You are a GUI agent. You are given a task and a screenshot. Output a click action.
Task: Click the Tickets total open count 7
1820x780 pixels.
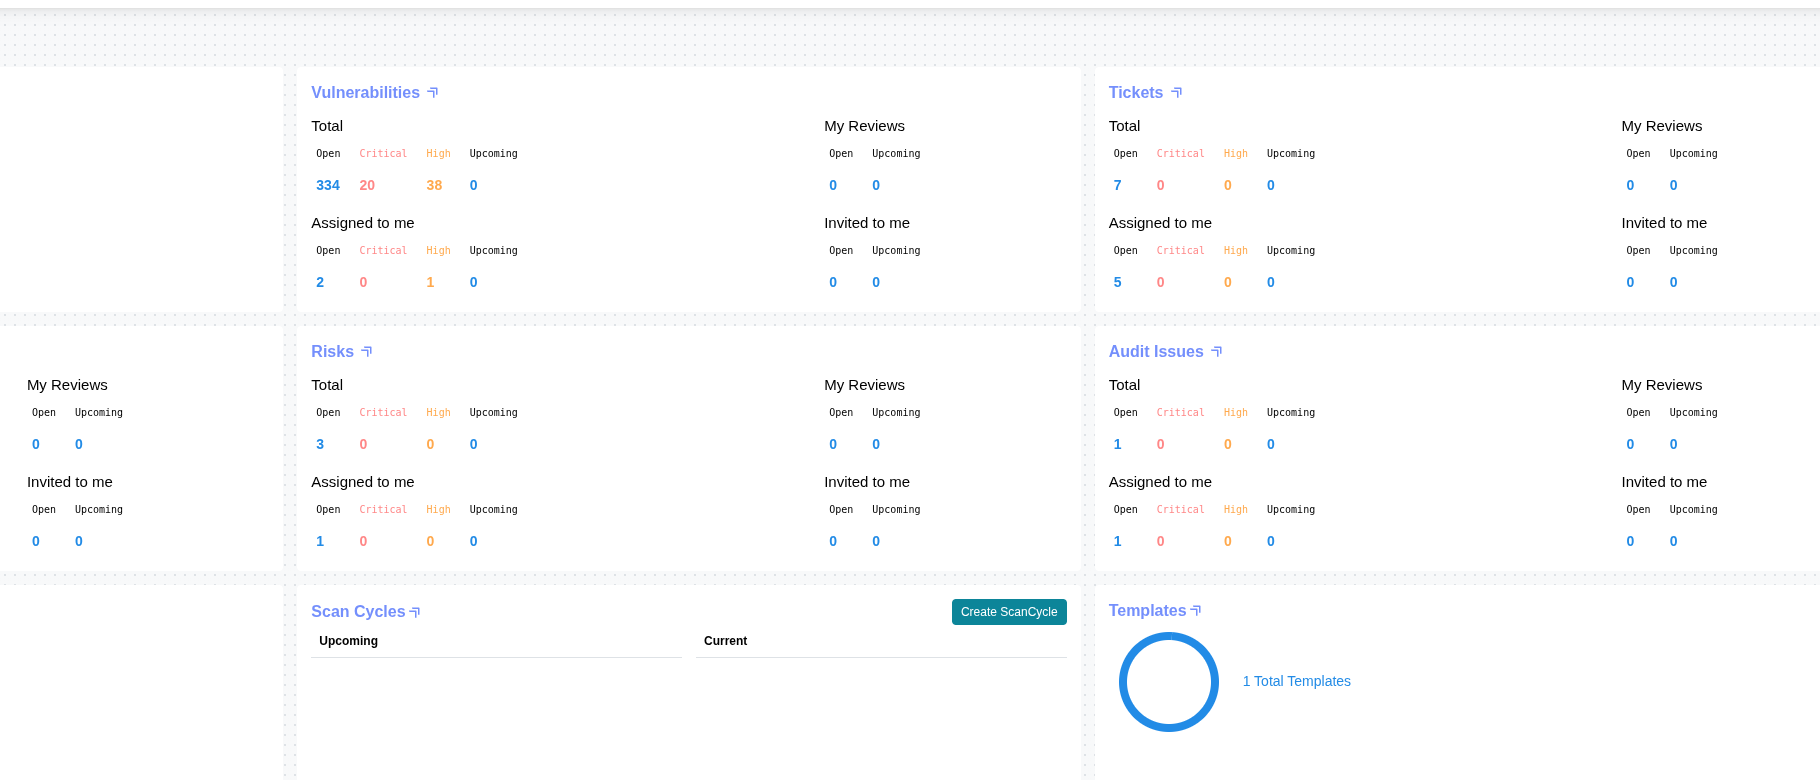tap(1118, 185)
